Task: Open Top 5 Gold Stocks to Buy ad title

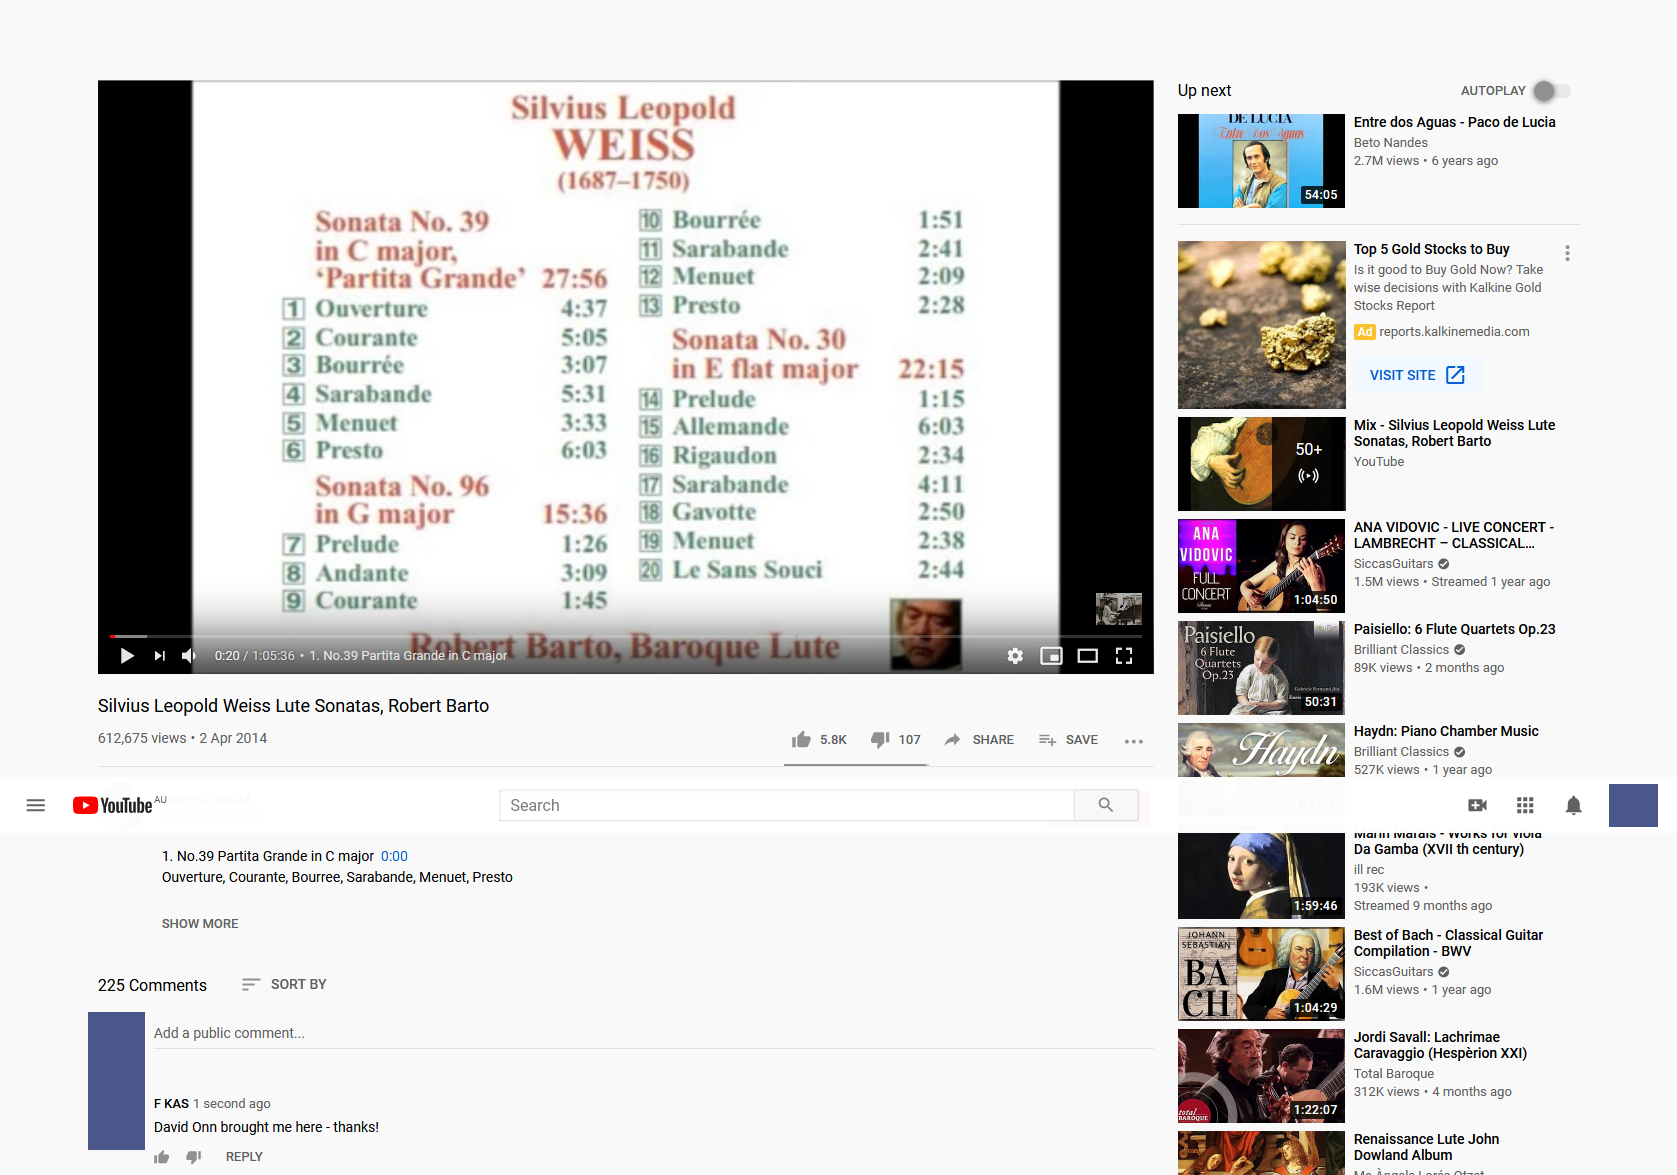Action: 1431,249
